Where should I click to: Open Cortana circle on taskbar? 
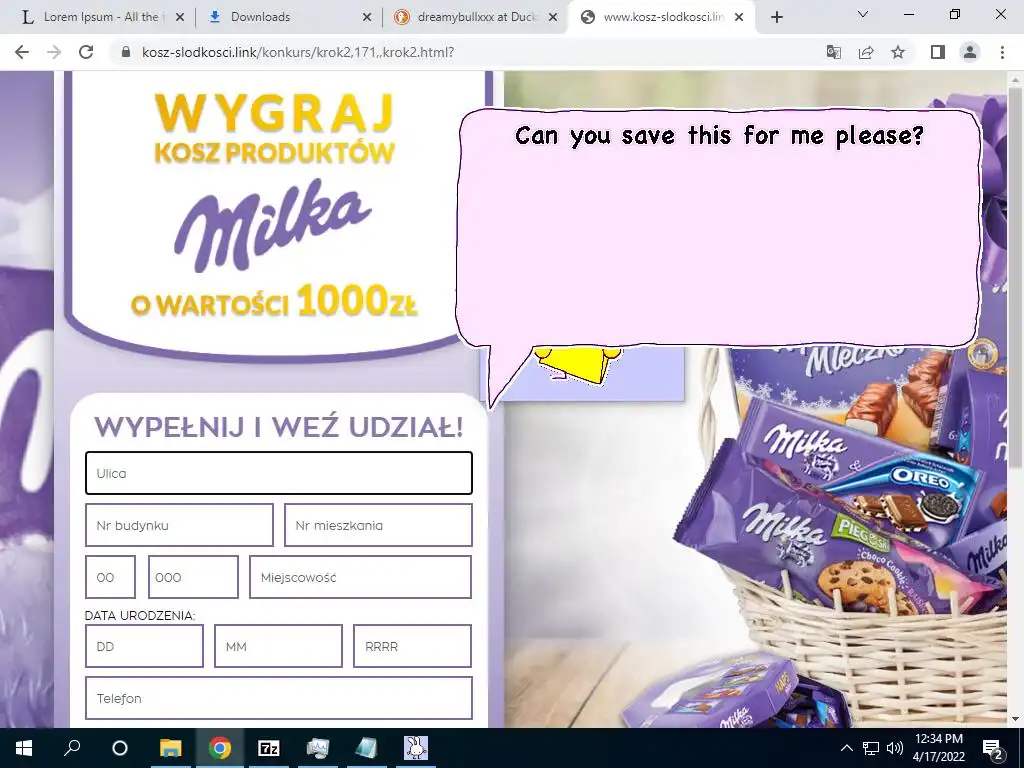(120, 748)
